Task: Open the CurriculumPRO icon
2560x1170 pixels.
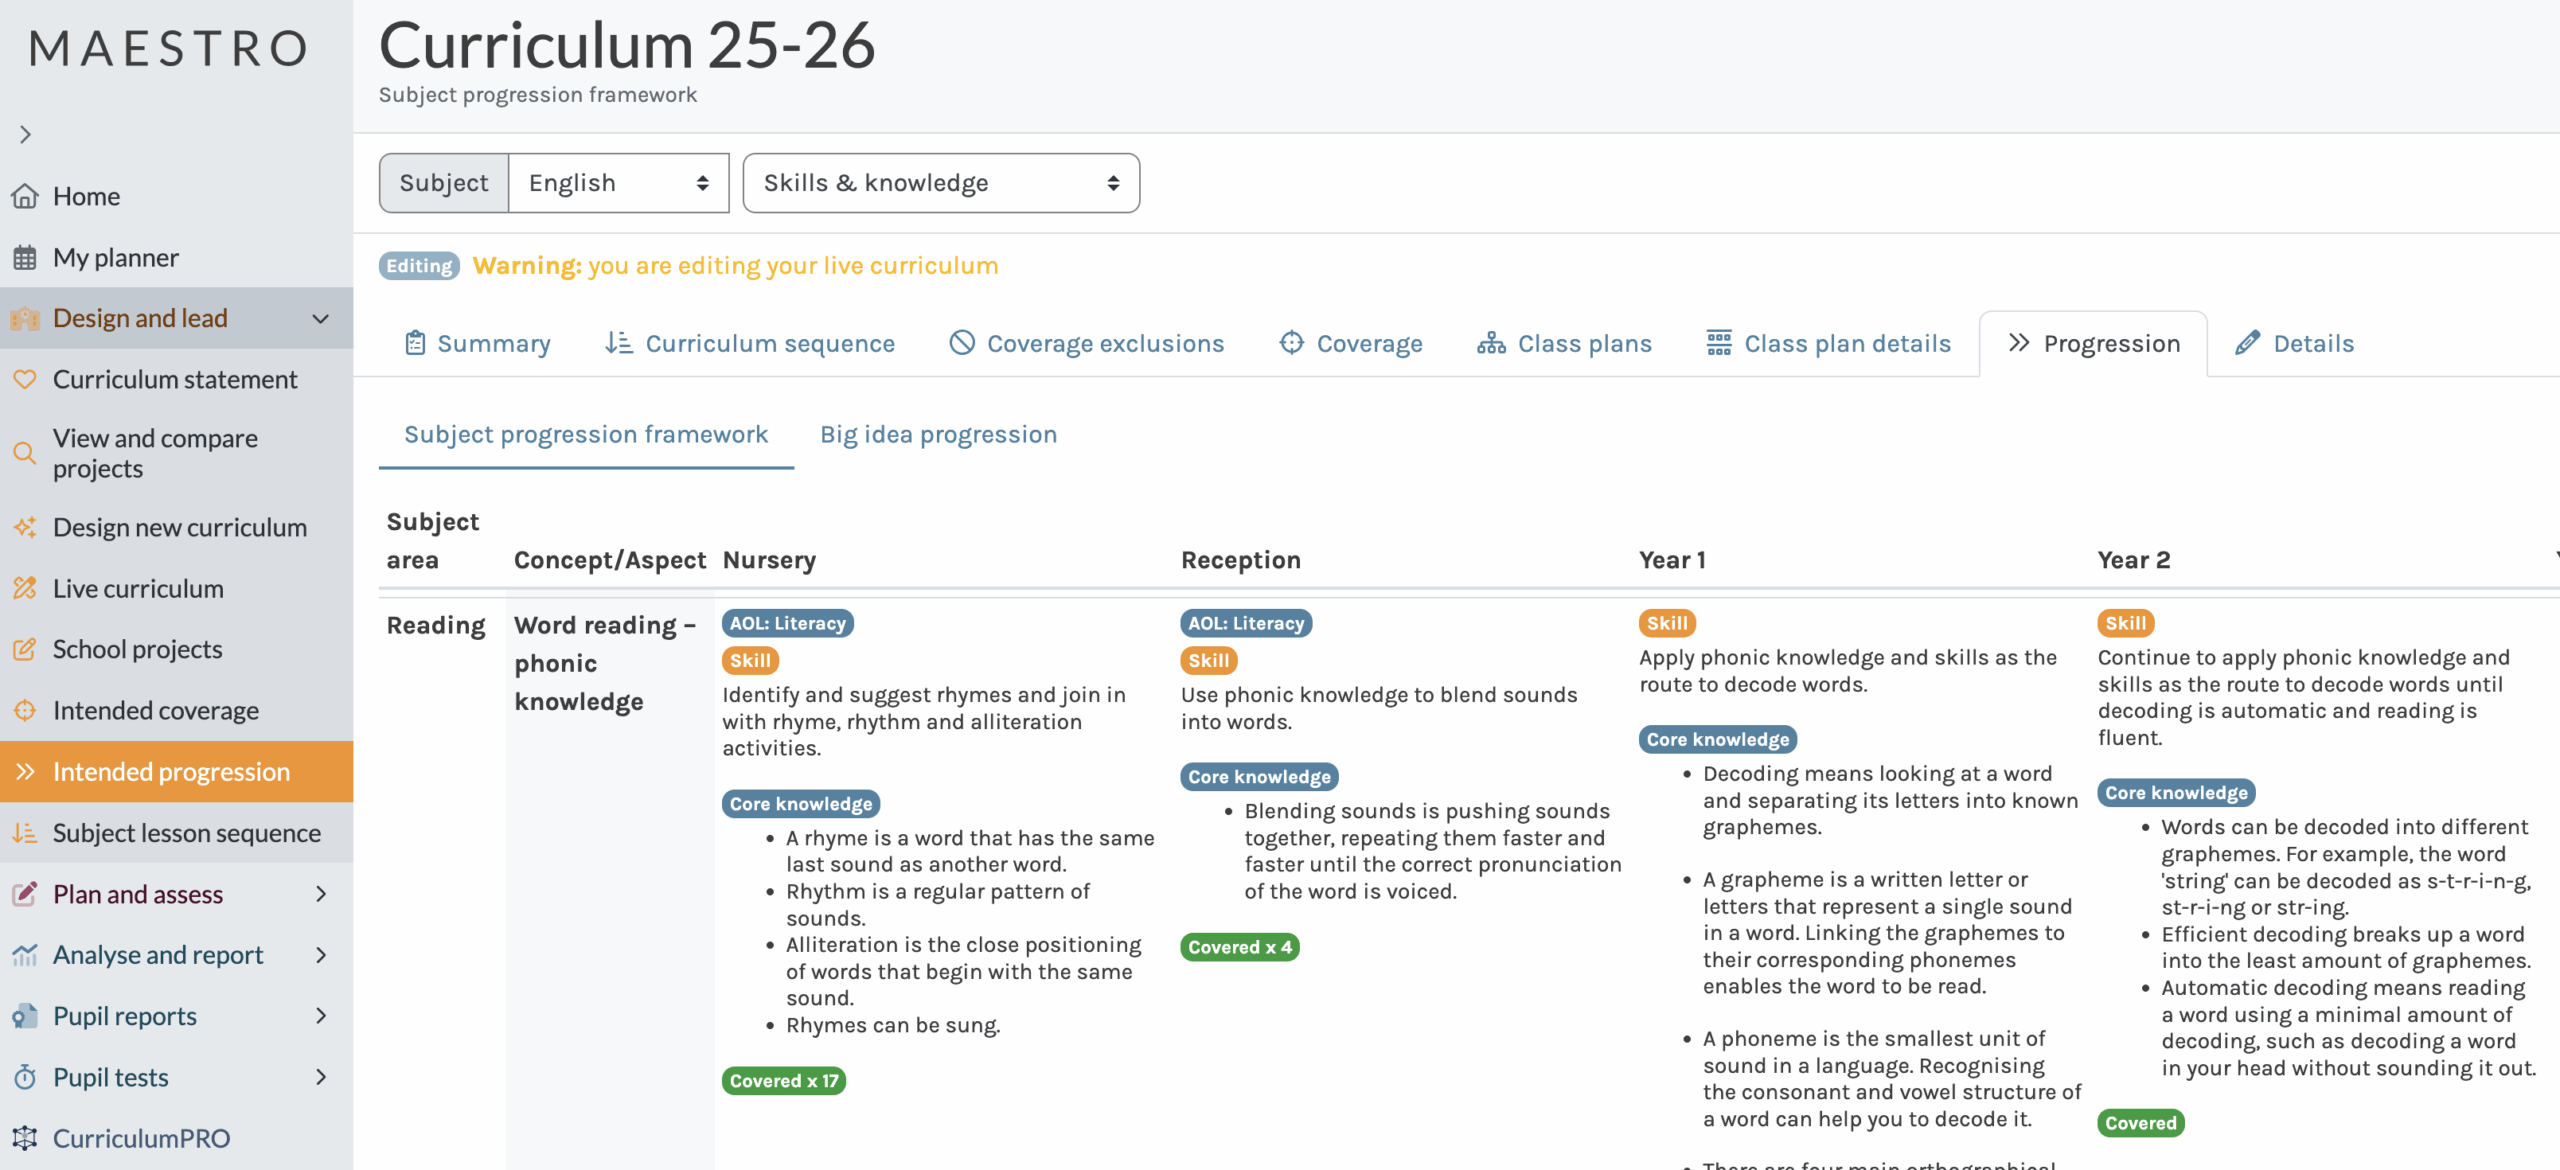Action: click(x=25, y=1138)
